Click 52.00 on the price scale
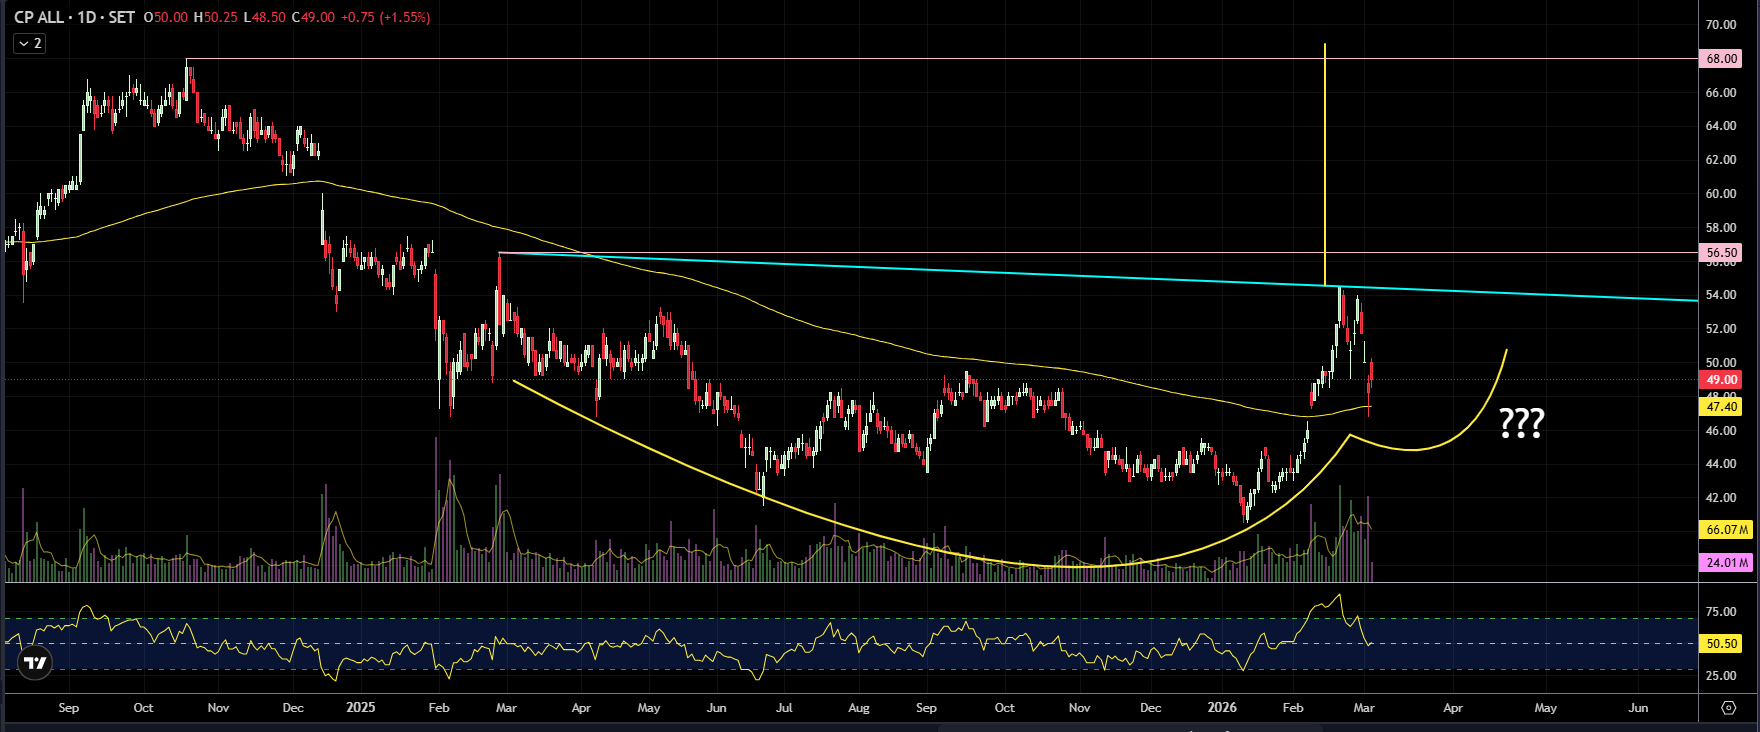The height and width of the screenshot is (732, 1760). (x=1721, y=329)
